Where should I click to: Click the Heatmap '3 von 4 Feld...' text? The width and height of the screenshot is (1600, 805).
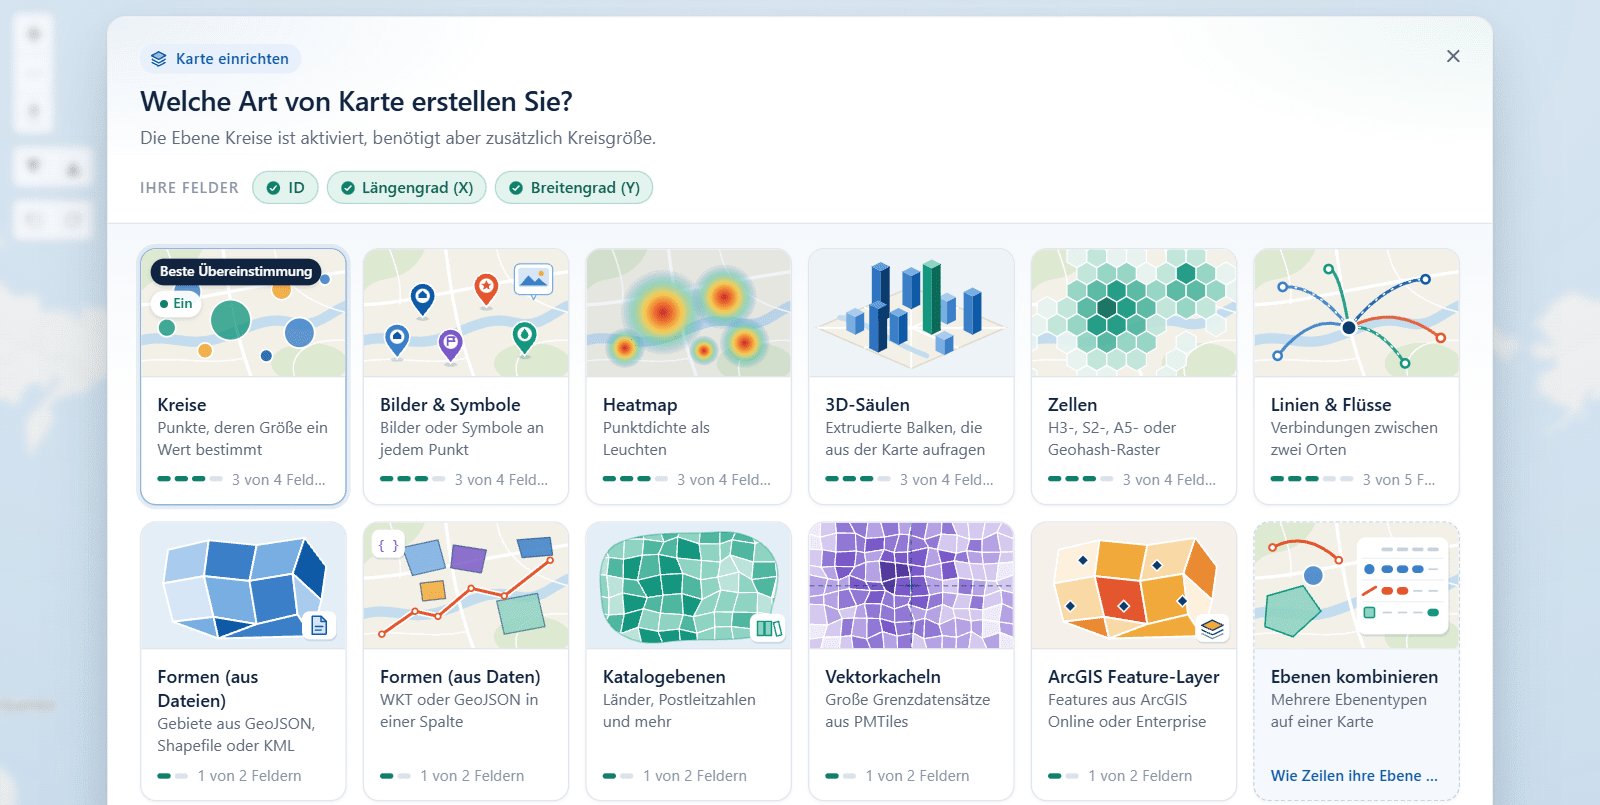pyautogui.click(x=724, y=480)
